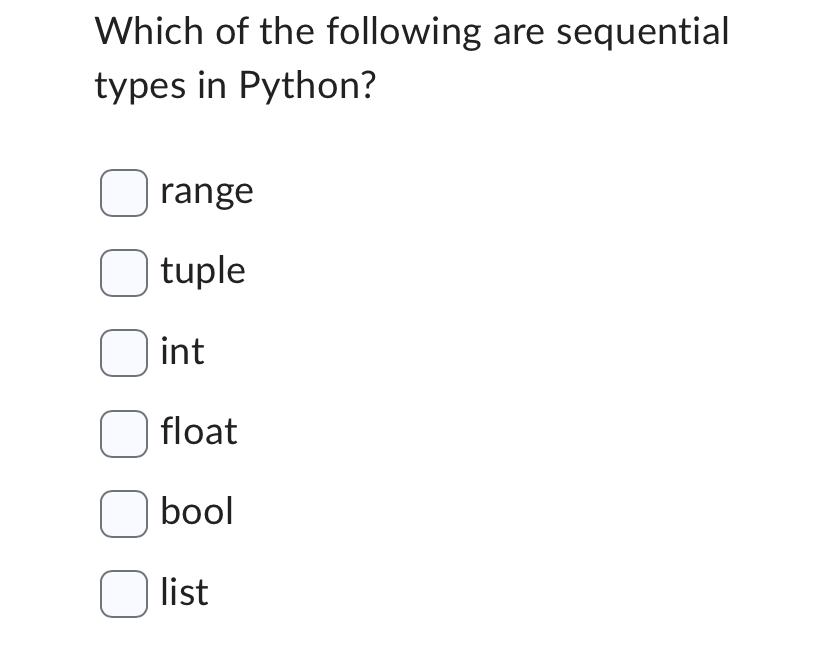Image resolution: width=828 pixels, height=650 pixels.
Task: Select tuple by clicking its label
Action: click(x=203, y=271)
